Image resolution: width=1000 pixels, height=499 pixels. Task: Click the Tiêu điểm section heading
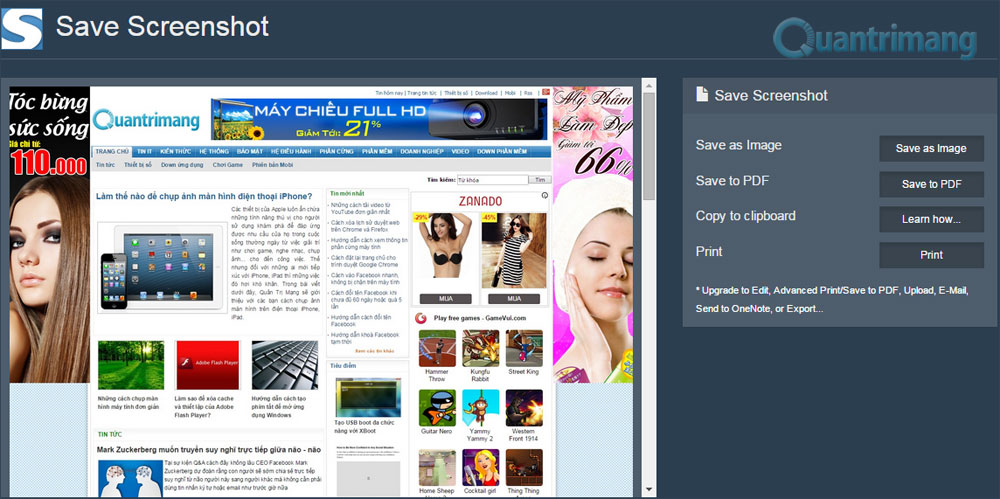(x=343, y=366)
